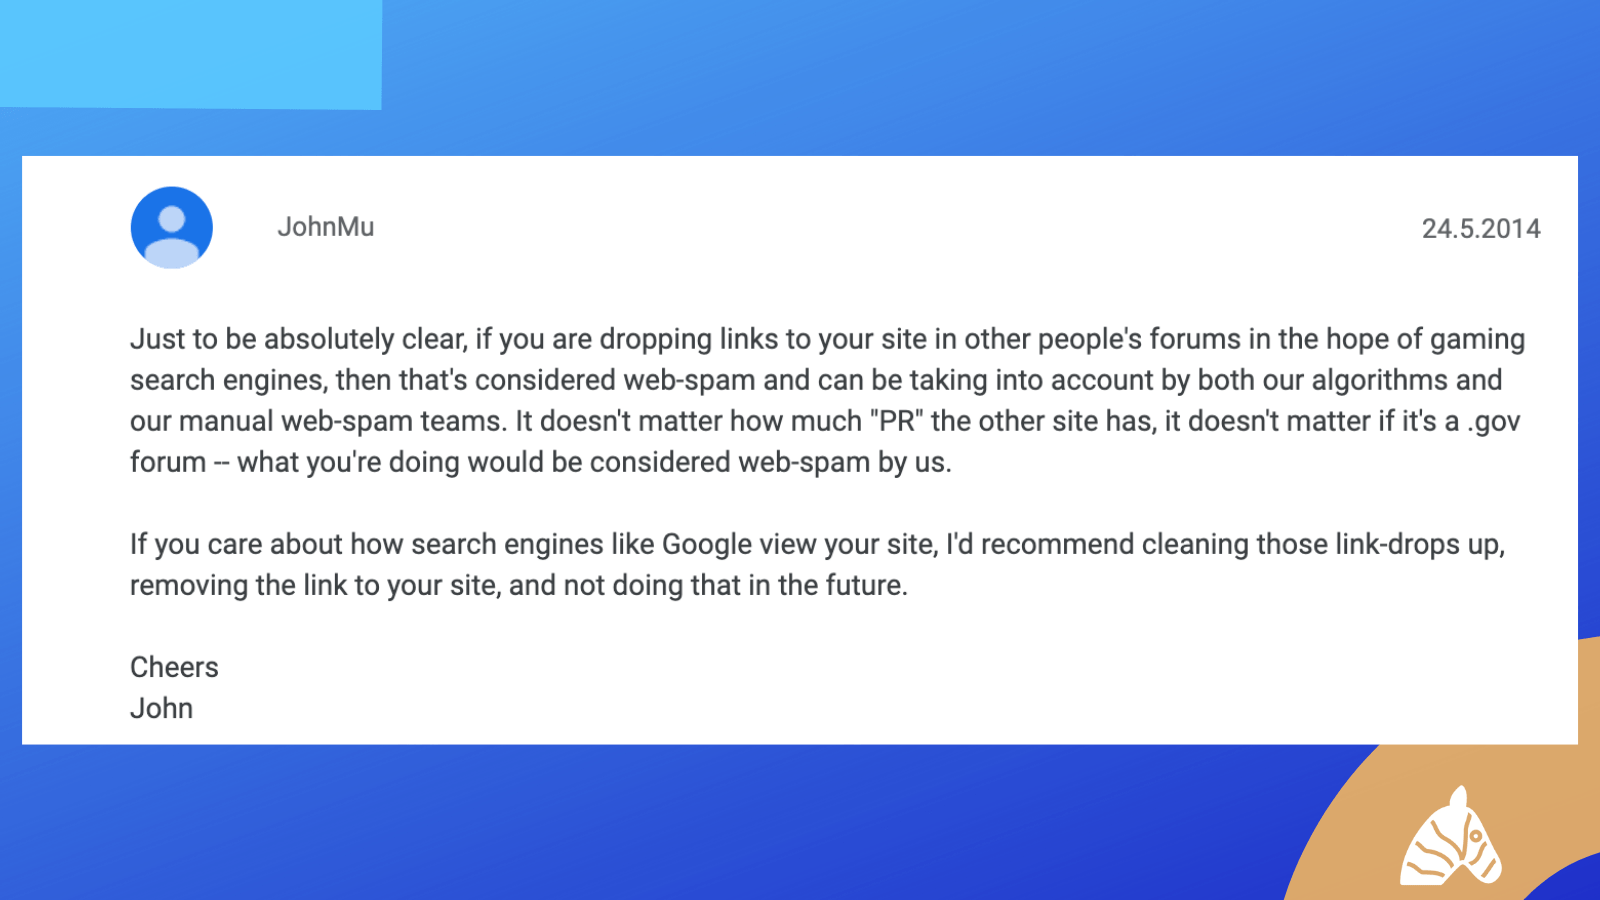
Task: Open the JohnMu username profile
Action: 326,227
